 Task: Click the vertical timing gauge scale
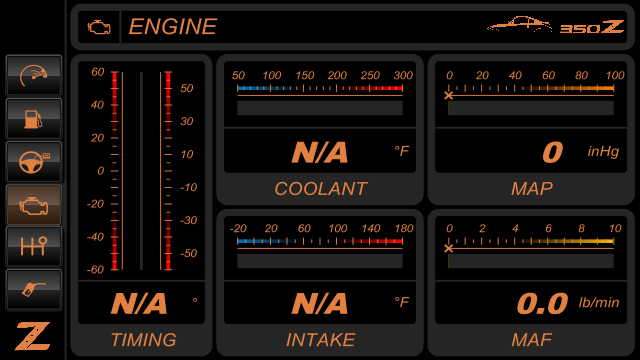(x=141, y=171)
